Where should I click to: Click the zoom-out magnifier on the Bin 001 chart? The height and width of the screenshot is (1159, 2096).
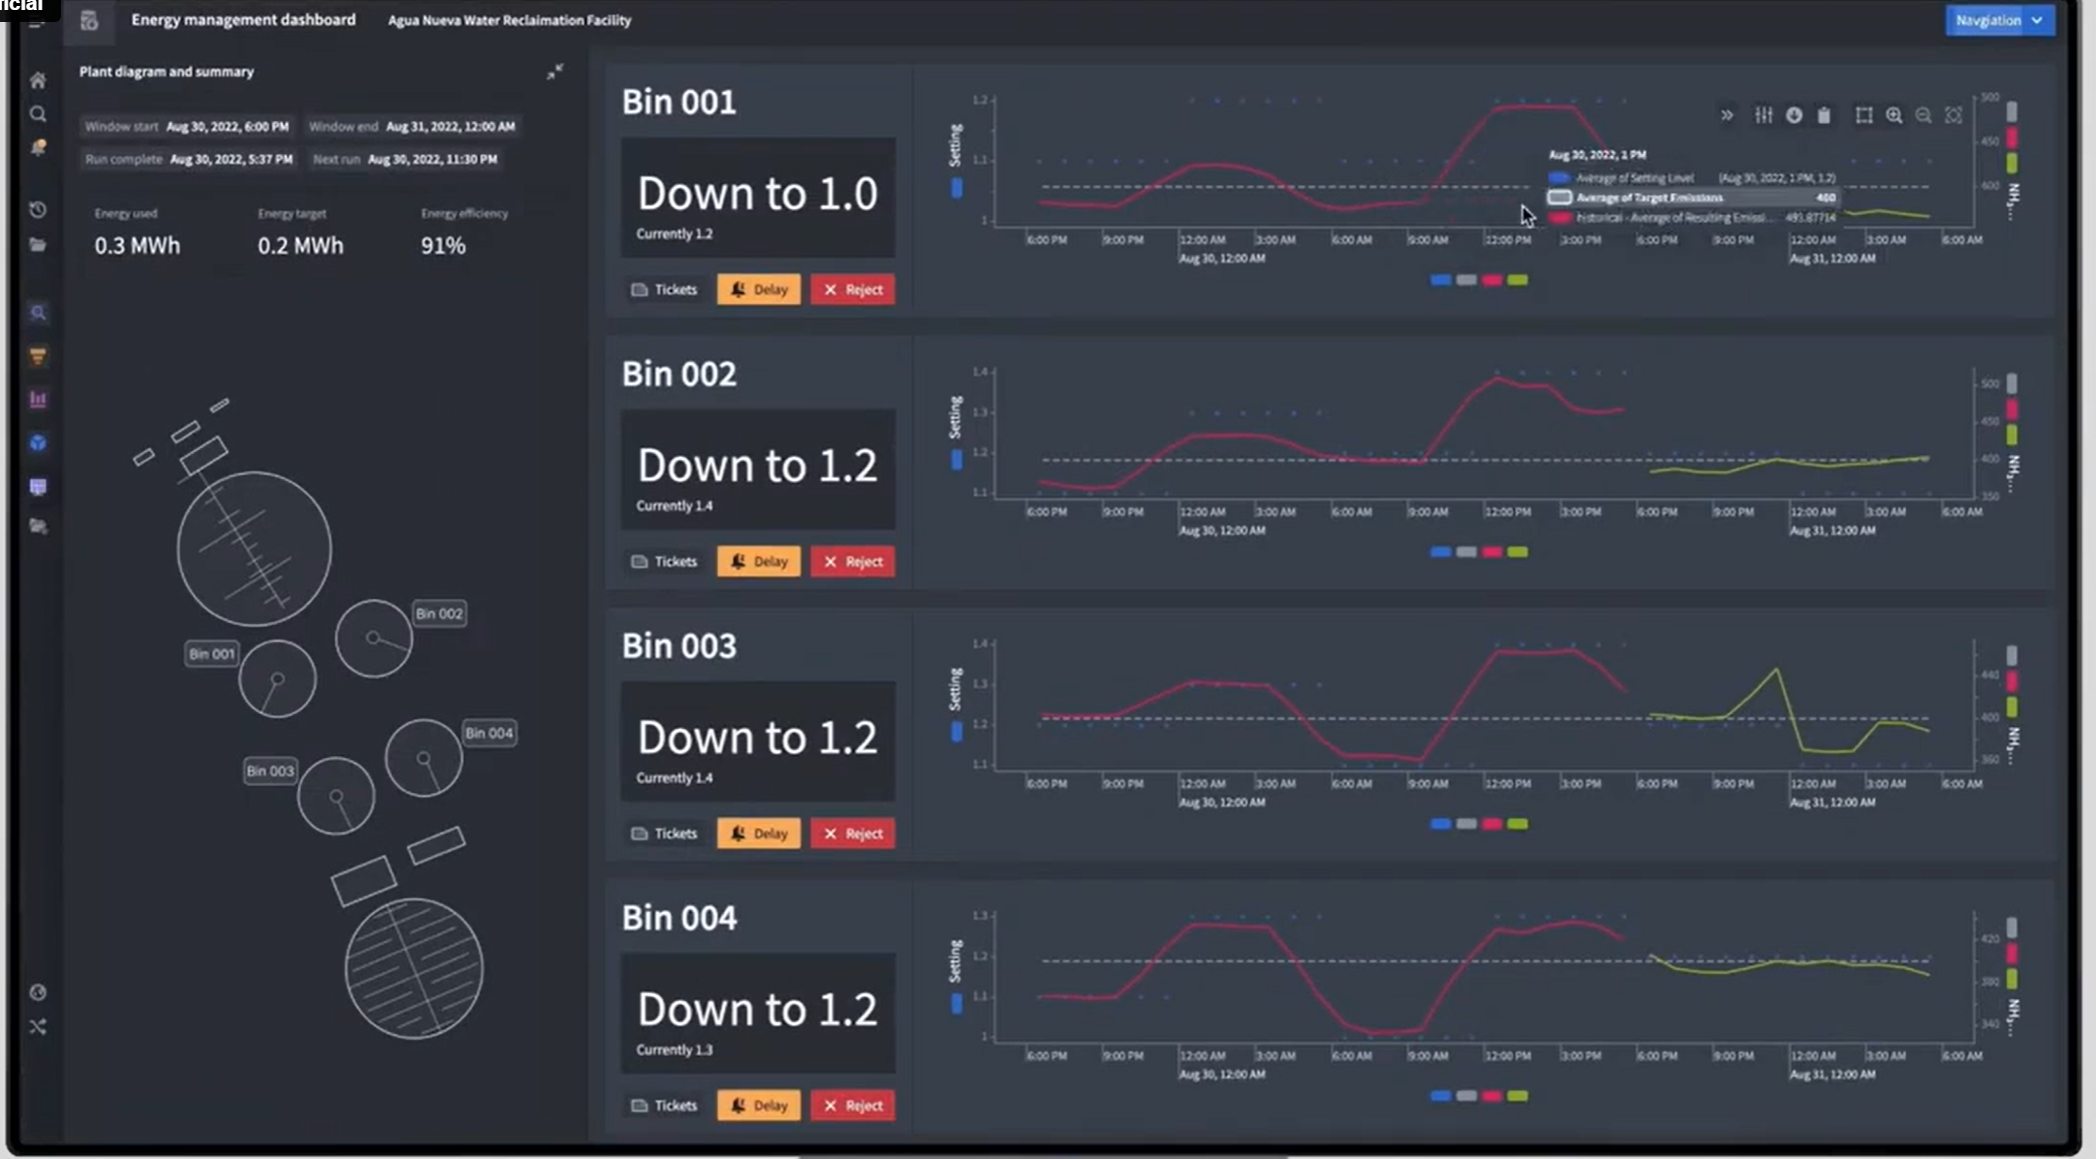[x=1923, y=116]
